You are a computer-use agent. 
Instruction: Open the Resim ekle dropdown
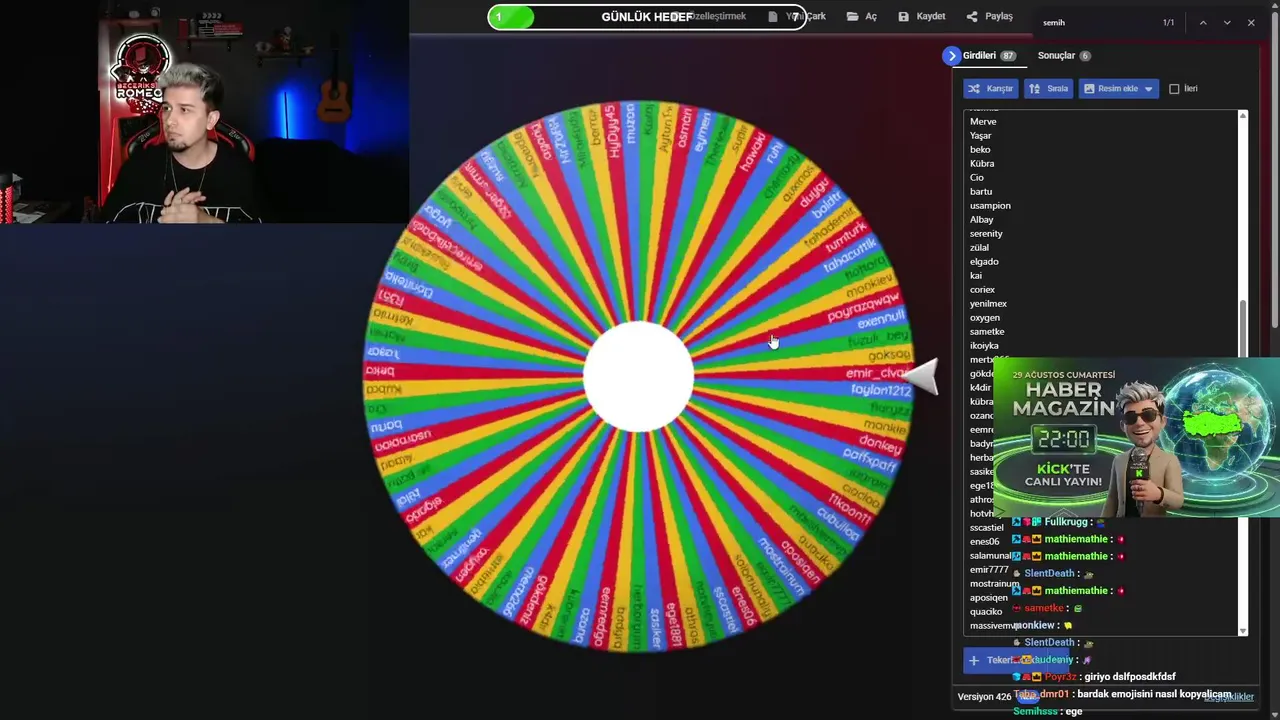click(x=1118, y=88)
